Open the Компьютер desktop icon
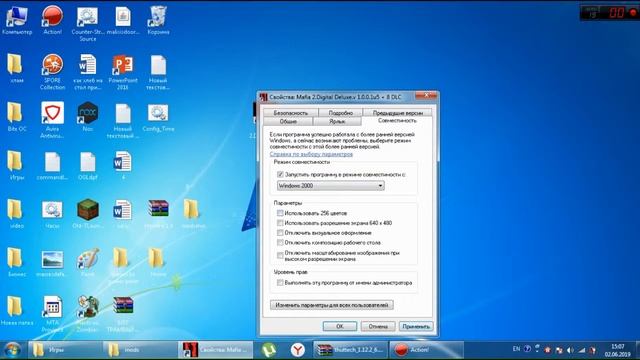This screenshot has height=360, width=640. click(17, 20)
